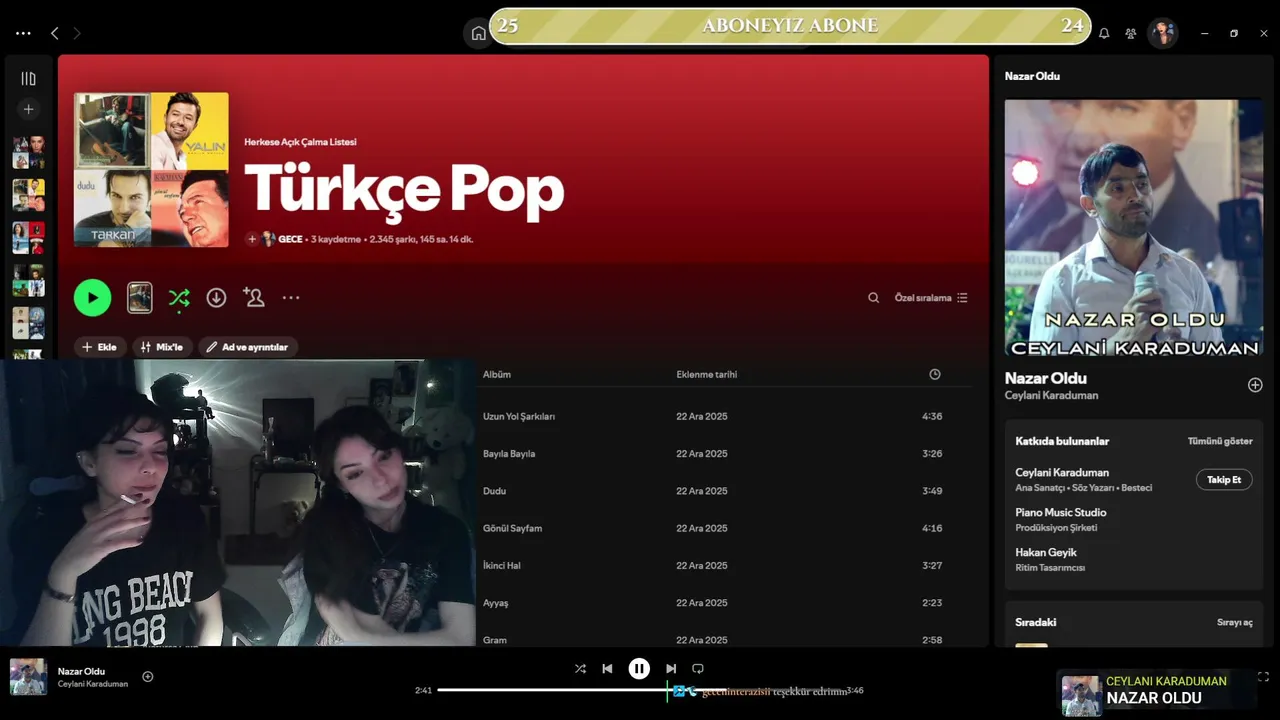Sort by the Albüm column header
This screenshot has width=1280, height=720.
click(x=497, y=374)
